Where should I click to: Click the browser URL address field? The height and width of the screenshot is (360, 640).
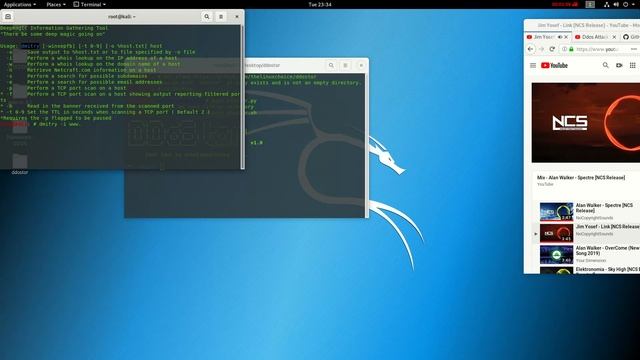pos(599,49)
